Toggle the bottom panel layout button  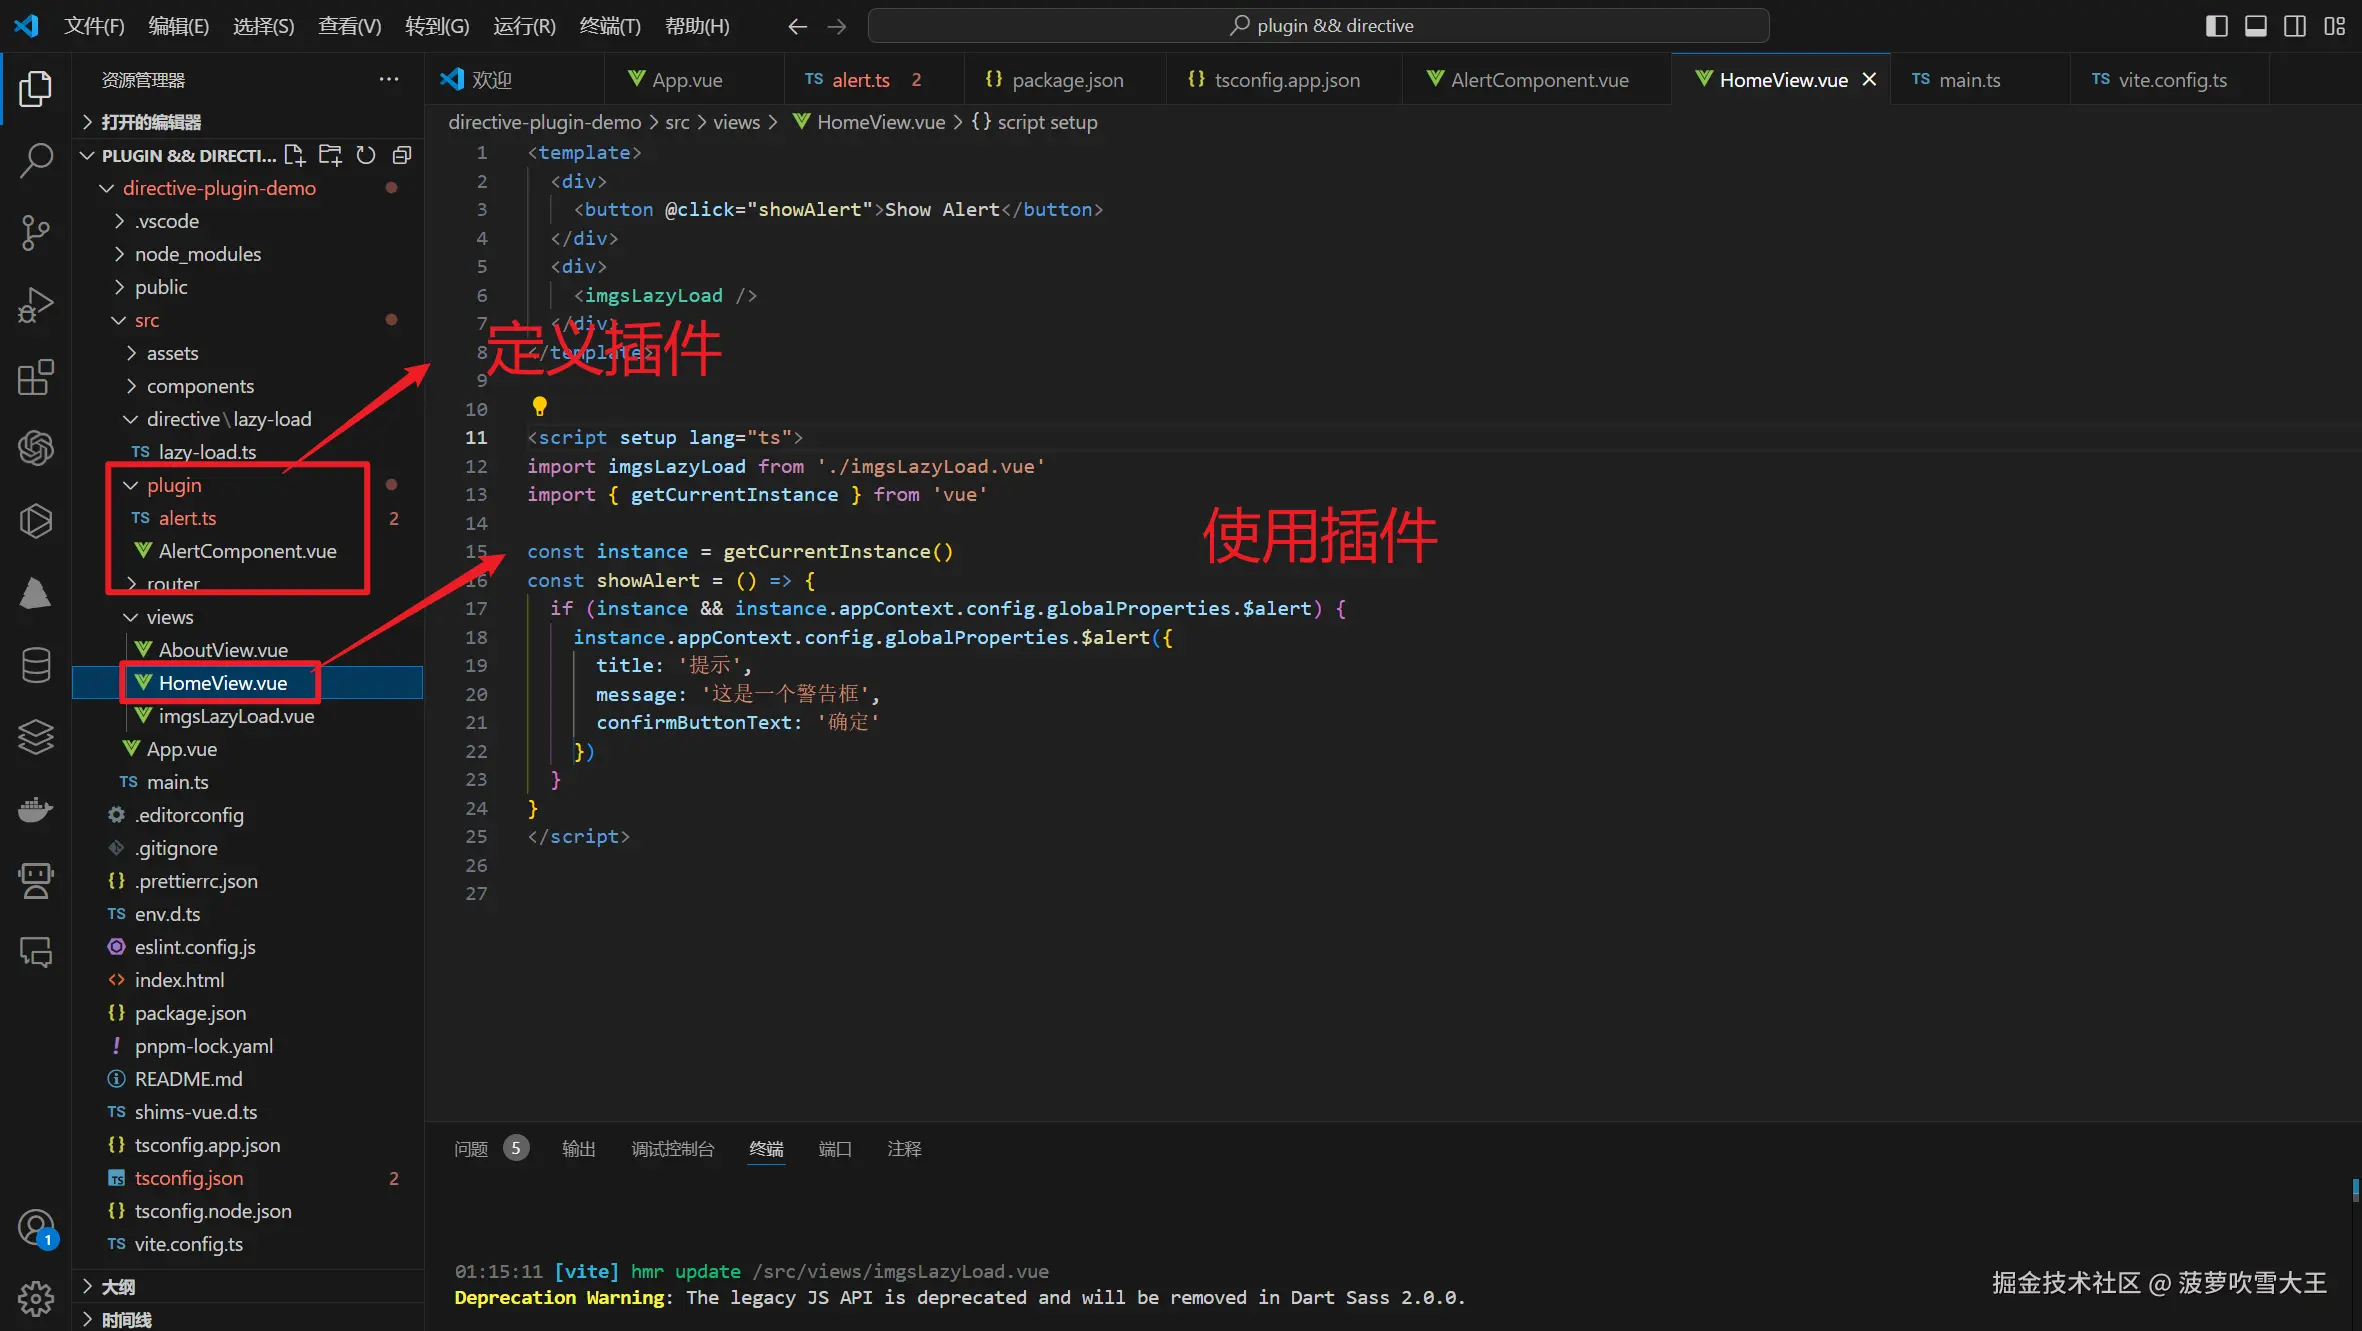pyautogui.click(x=2255, y=26)
